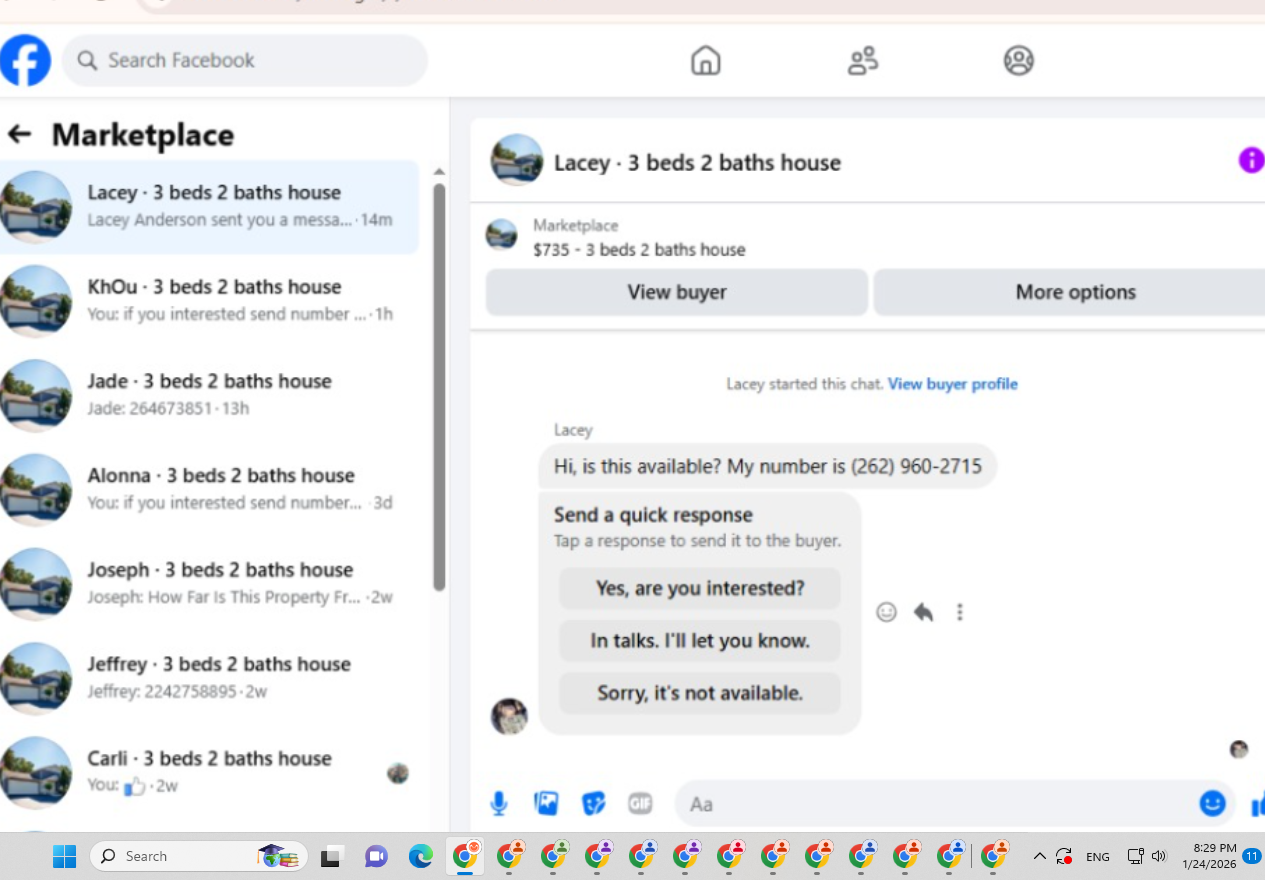The width and height of the screenshot is (1265, 880).
Task: Click Lacey's small avatar beside quick responses
Action: coord(509,716)
